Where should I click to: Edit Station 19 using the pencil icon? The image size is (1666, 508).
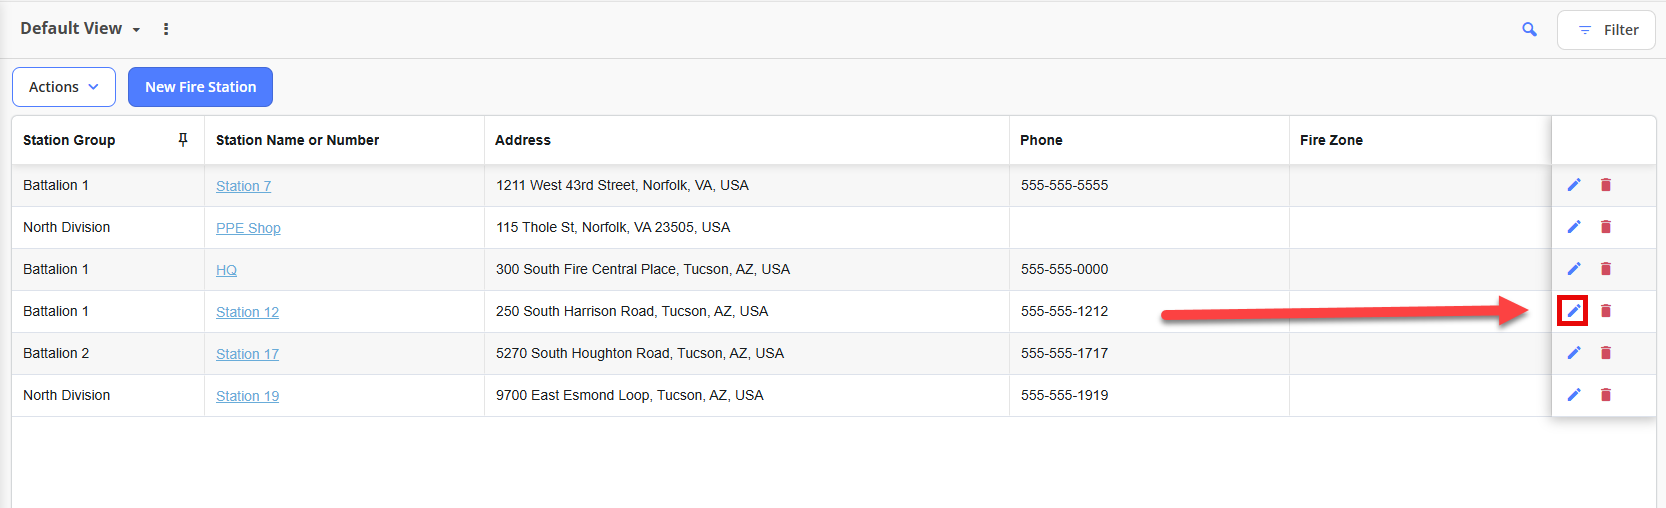click(x=1573, y=395)
